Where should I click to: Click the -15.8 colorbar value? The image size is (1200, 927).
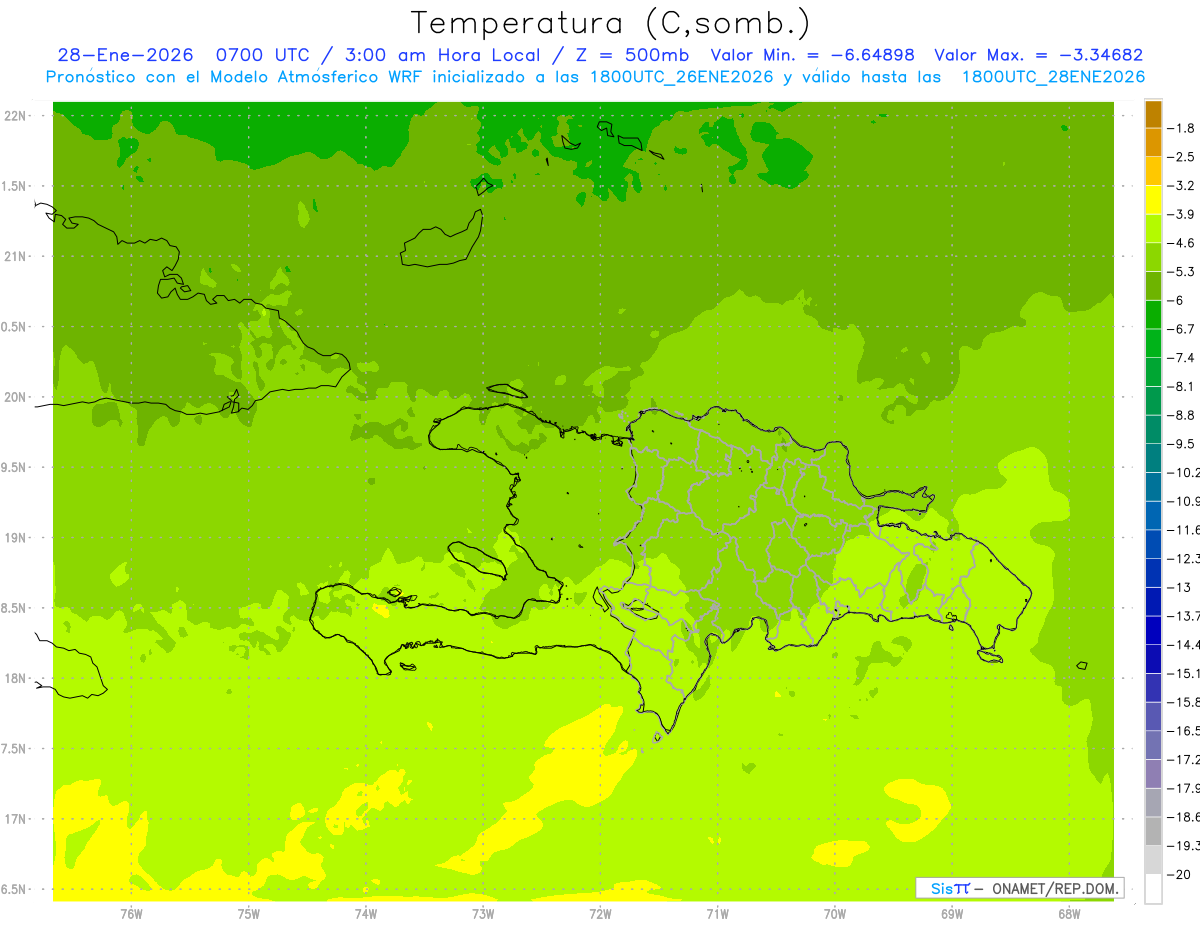[x=1185, y=702]
